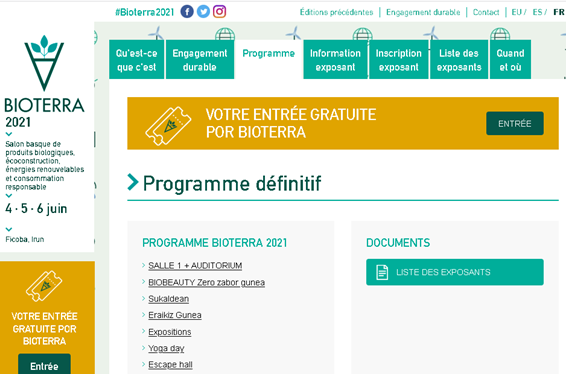Click the Ficoba, Irun location text
The height and width of the screenshot is (374, 566).
tap(25, 239)
